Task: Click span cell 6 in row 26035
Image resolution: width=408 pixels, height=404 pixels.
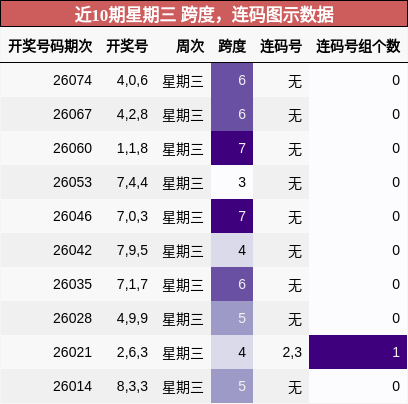Action: [x=232, y=284]
